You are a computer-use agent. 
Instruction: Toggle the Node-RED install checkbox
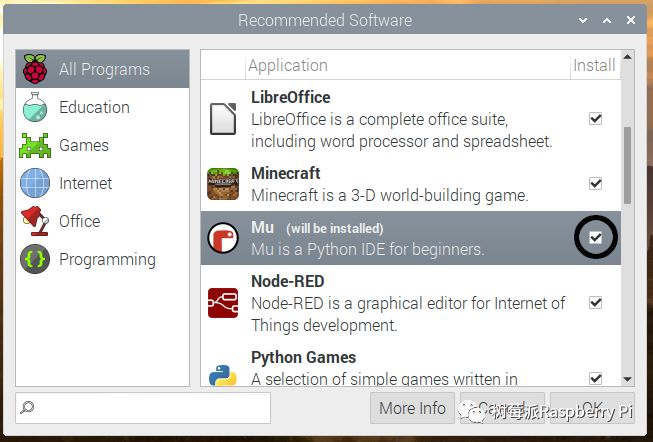pyautogui.click(x=596, y=302)
